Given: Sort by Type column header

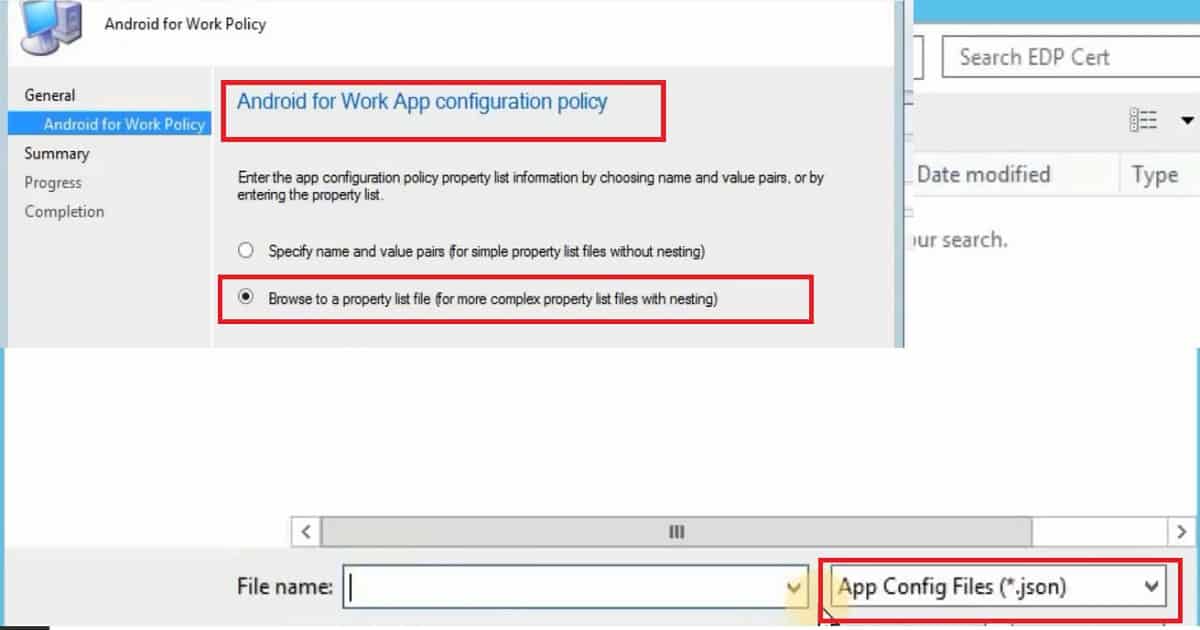Looking at the screenshot, I should (x=1158, y=175).
